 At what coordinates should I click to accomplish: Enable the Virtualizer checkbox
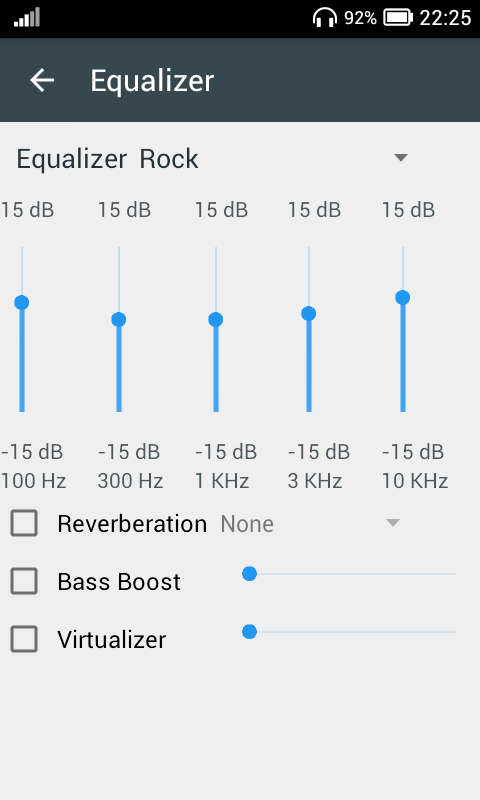(24, 639)
